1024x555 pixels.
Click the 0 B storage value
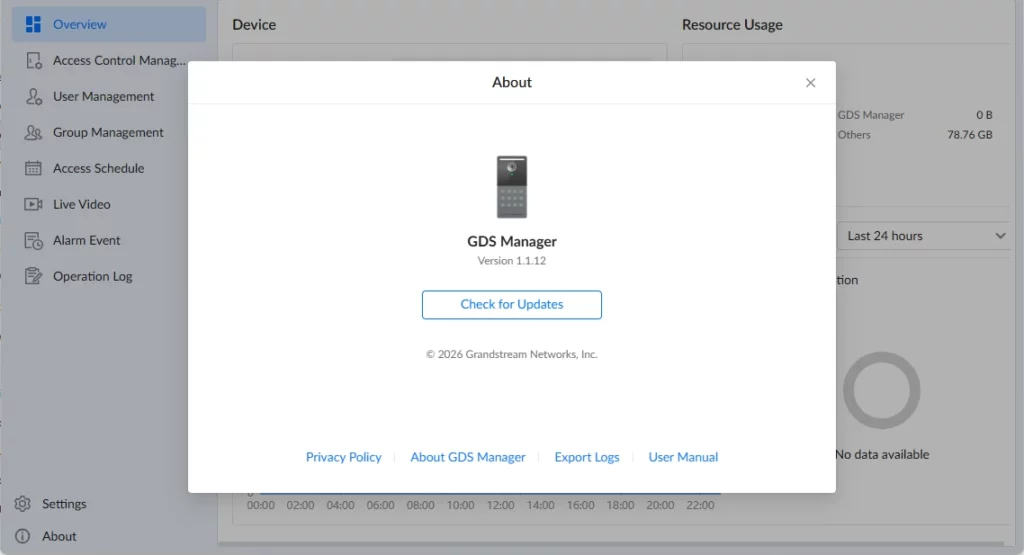click(984, 115)
